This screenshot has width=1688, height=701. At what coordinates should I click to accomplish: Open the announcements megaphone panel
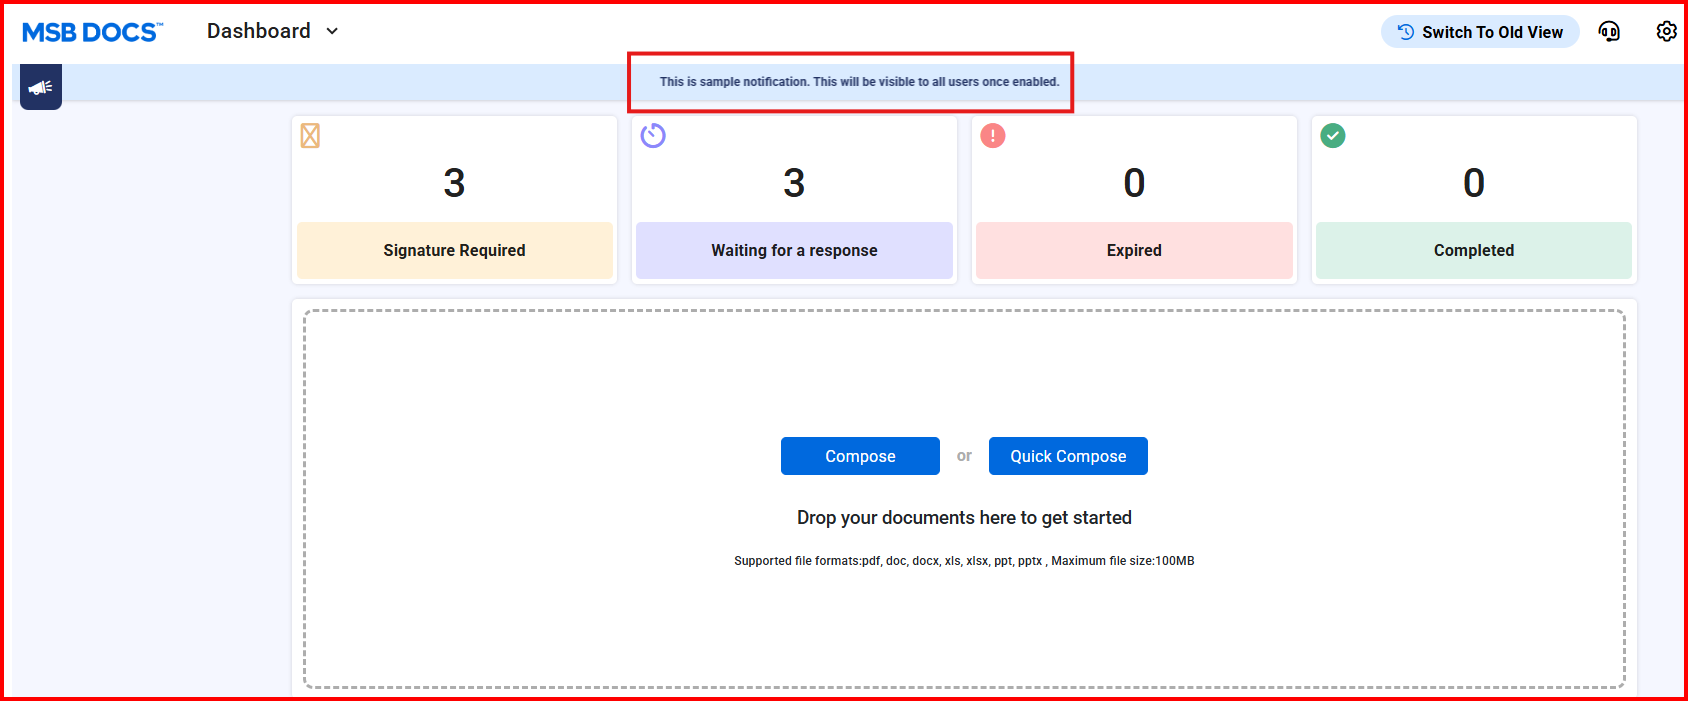pos(41,87)
